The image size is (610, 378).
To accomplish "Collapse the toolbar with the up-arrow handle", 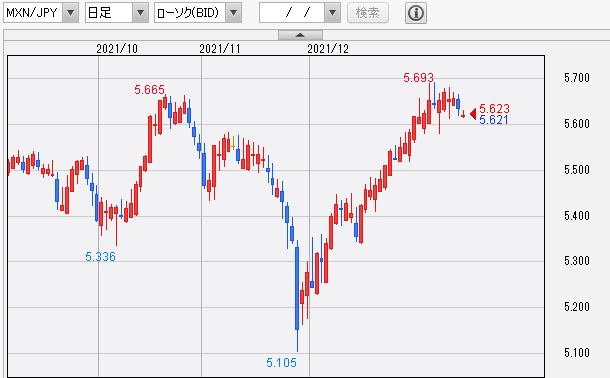I will 300,35.
